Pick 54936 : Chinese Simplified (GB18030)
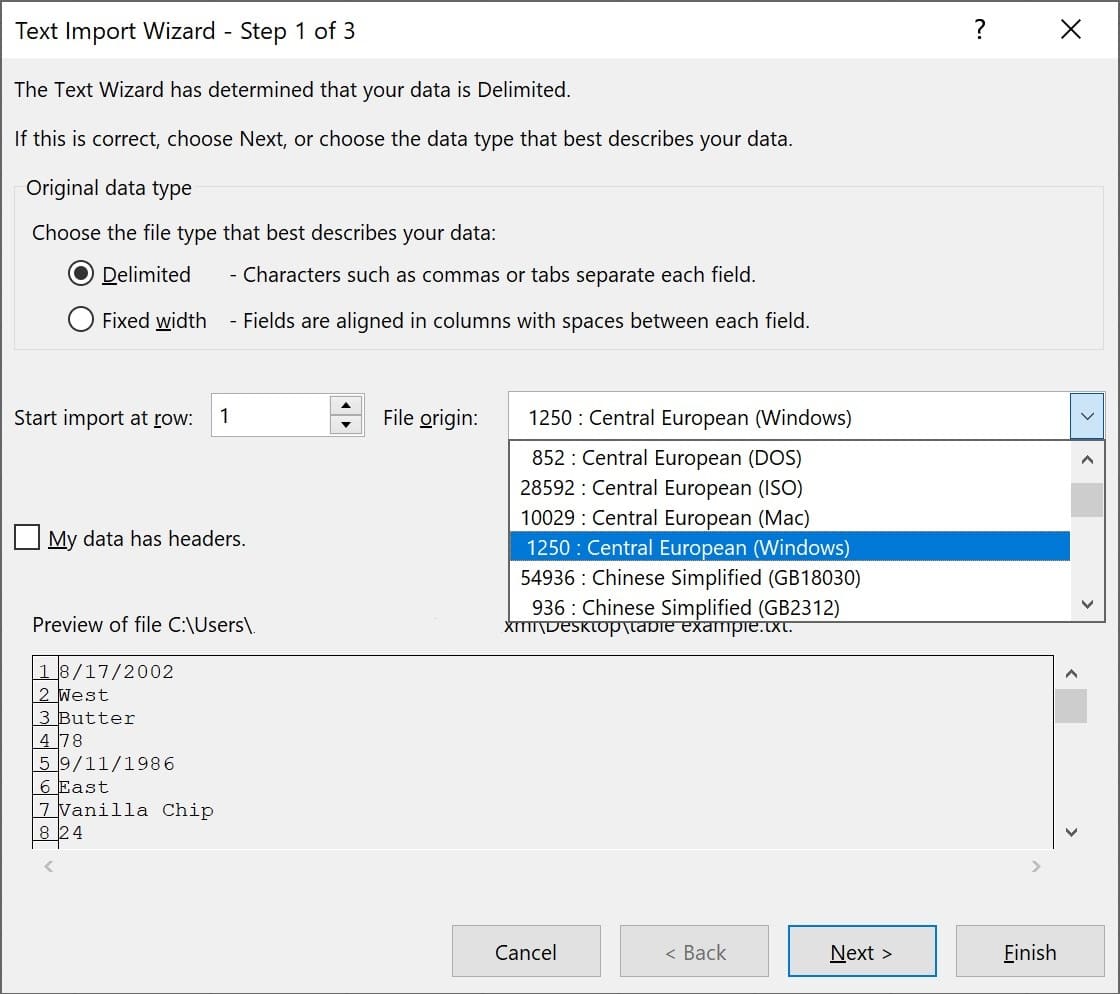 pyautogui.click(x=690, y=577)
